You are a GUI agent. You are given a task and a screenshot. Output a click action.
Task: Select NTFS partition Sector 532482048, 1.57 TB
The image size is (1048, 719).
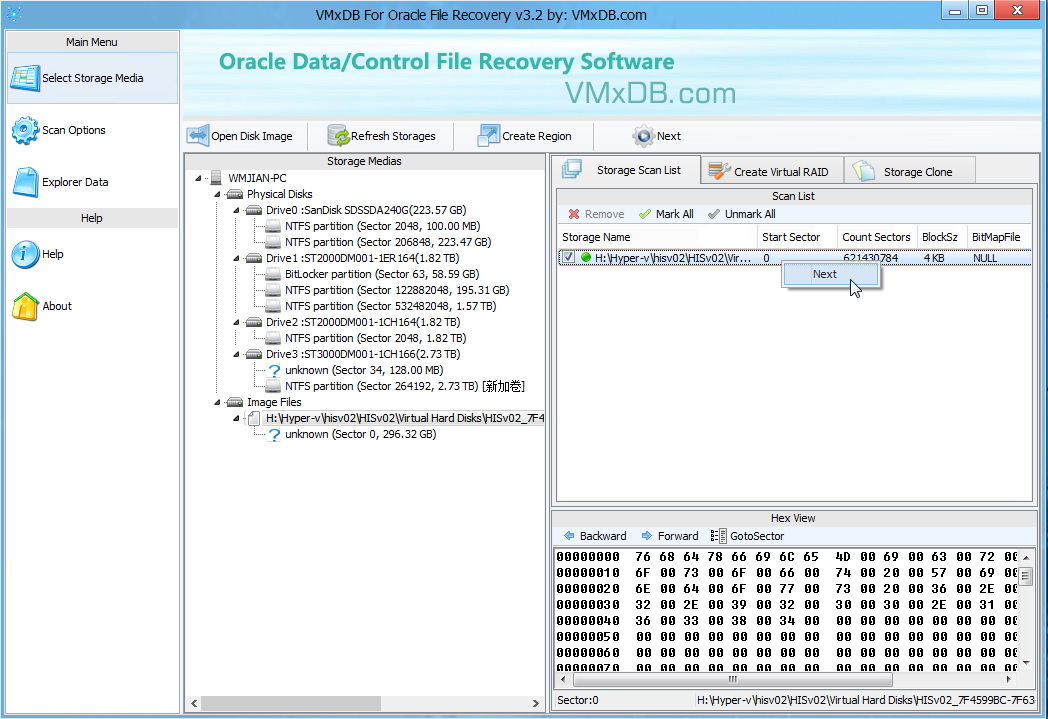390,306
